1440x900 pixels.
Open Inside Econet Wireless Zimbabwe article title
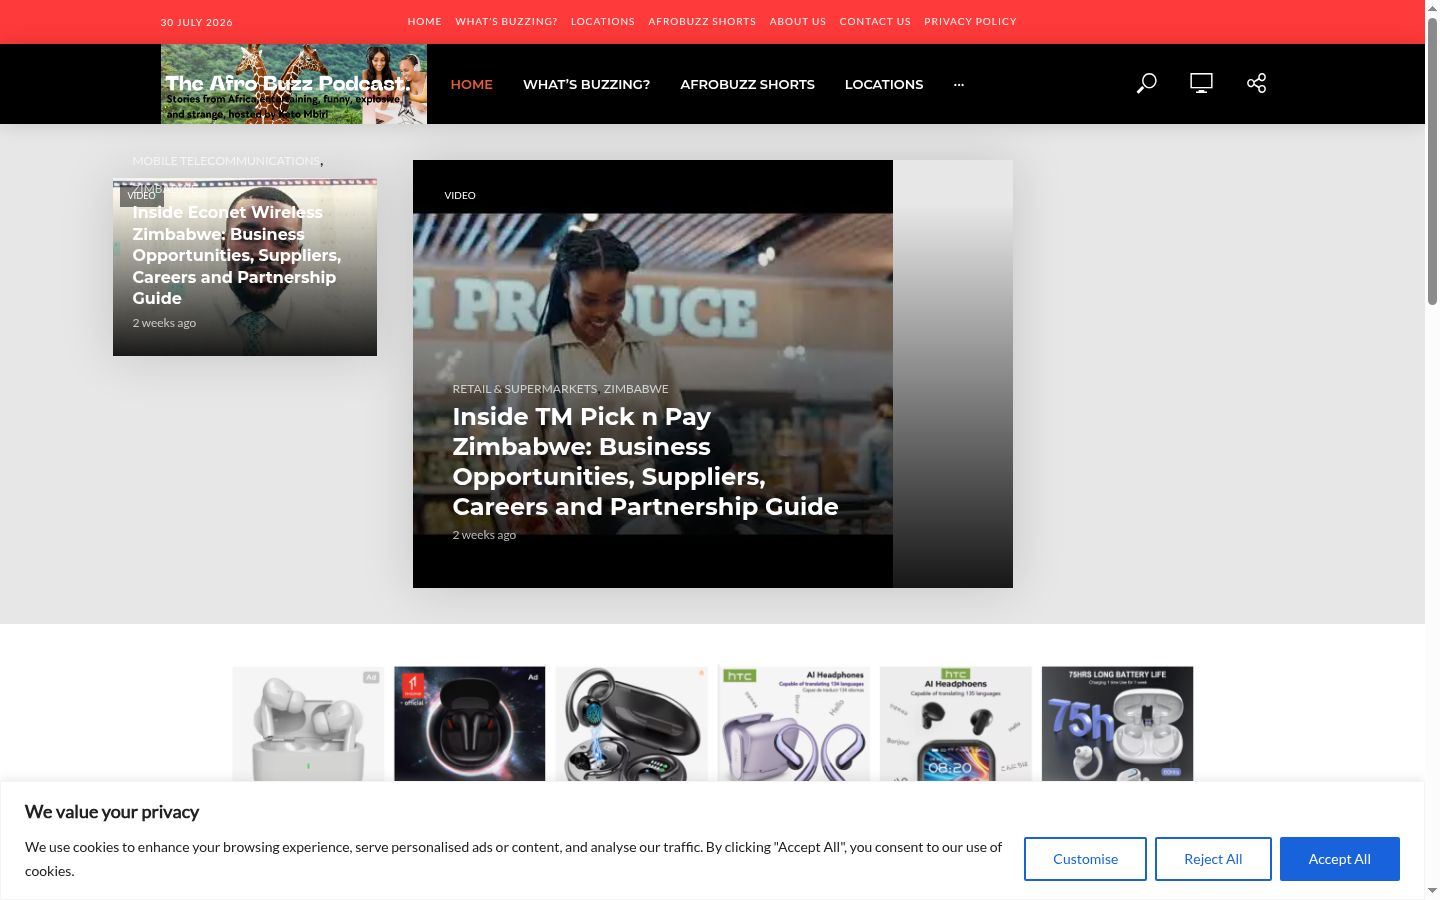pos(237,255)
